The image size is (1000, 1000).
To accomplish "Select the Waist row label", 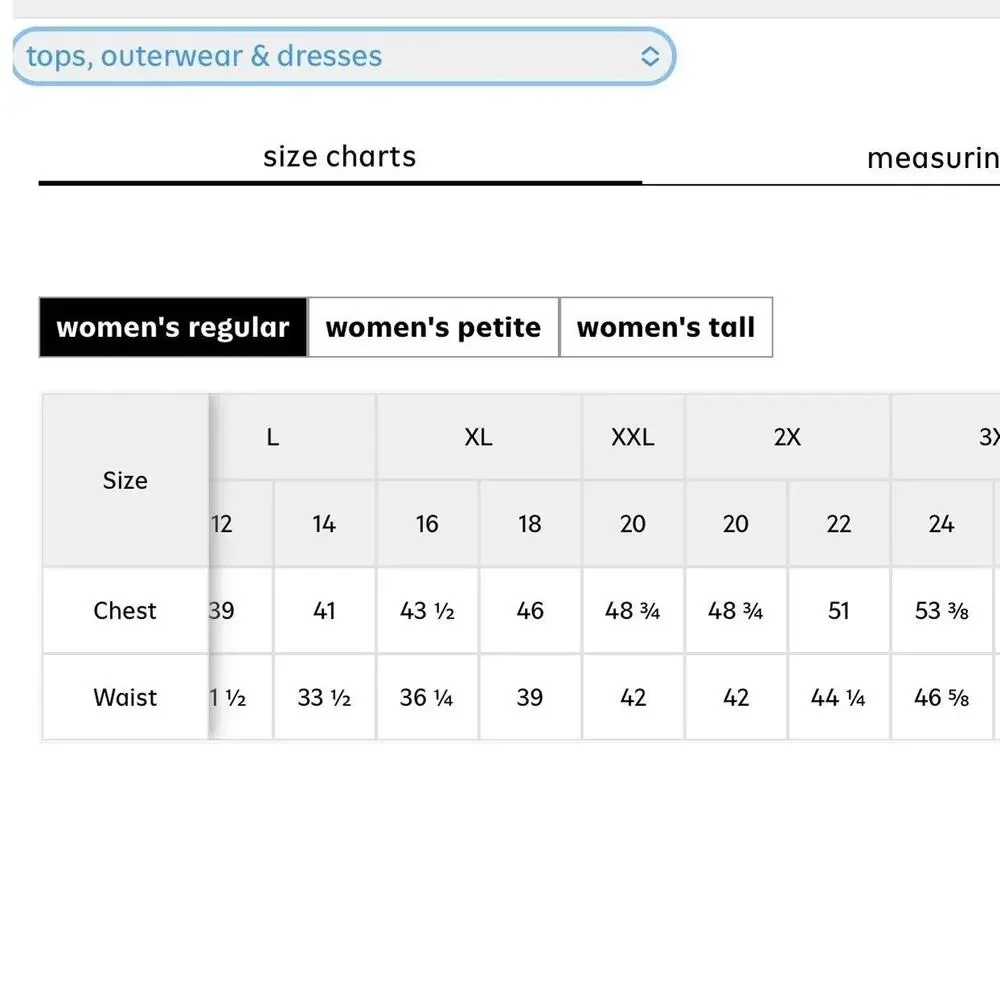I will pyautogui.click(x=125, y=697).
